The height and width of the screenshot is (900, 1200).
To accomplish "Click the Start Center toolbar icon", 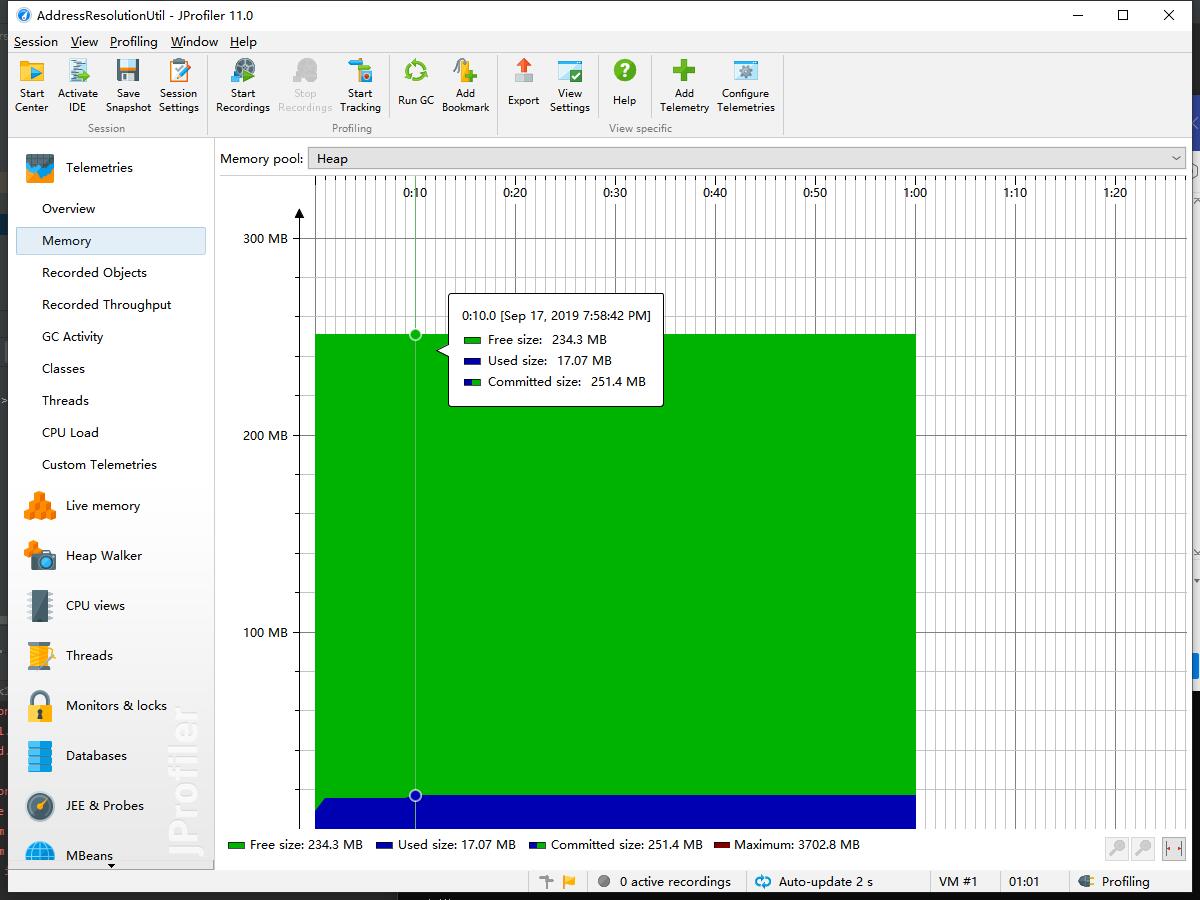I will coord(32,84).
